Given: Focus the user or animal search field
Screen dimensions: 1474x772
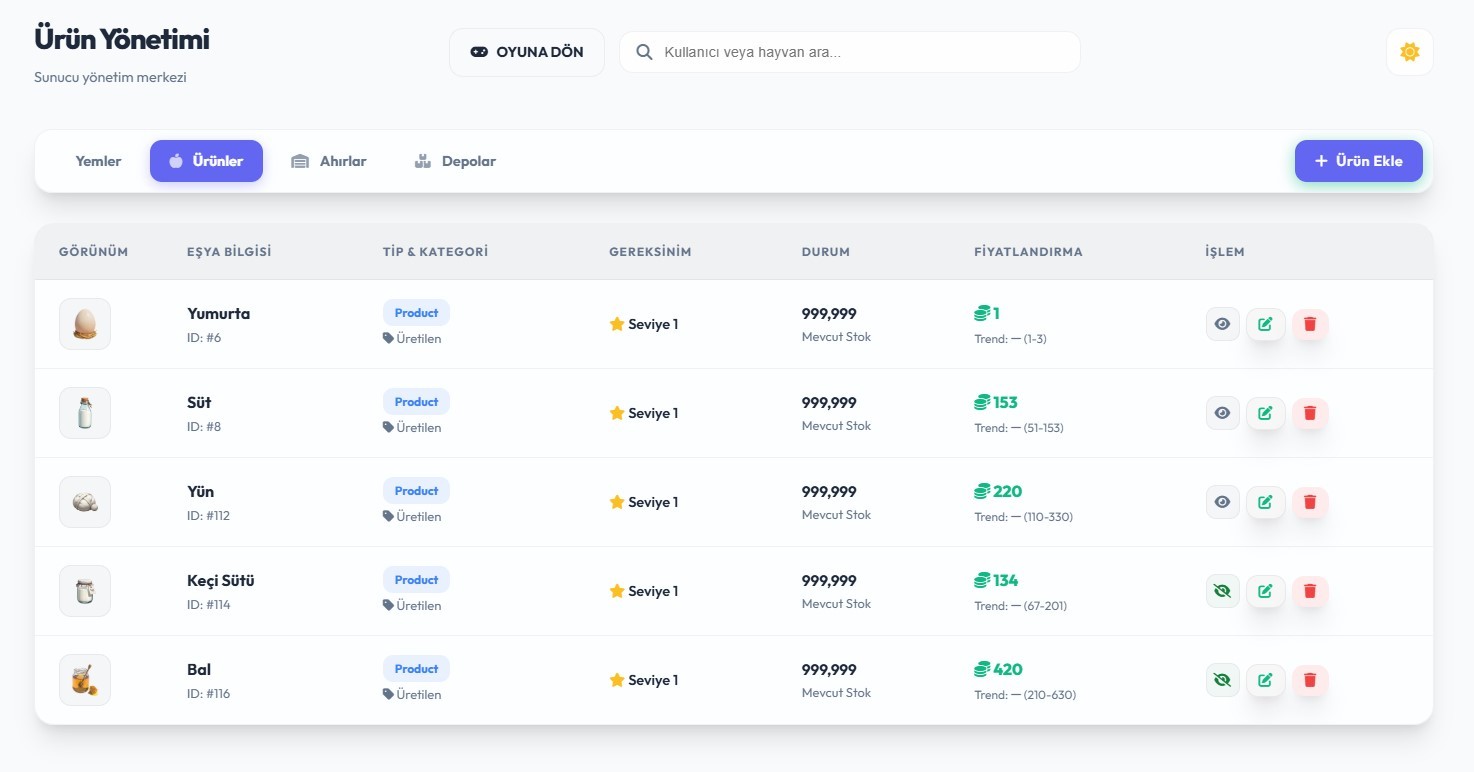Looking at the screenshot, I should pos(860,52).
